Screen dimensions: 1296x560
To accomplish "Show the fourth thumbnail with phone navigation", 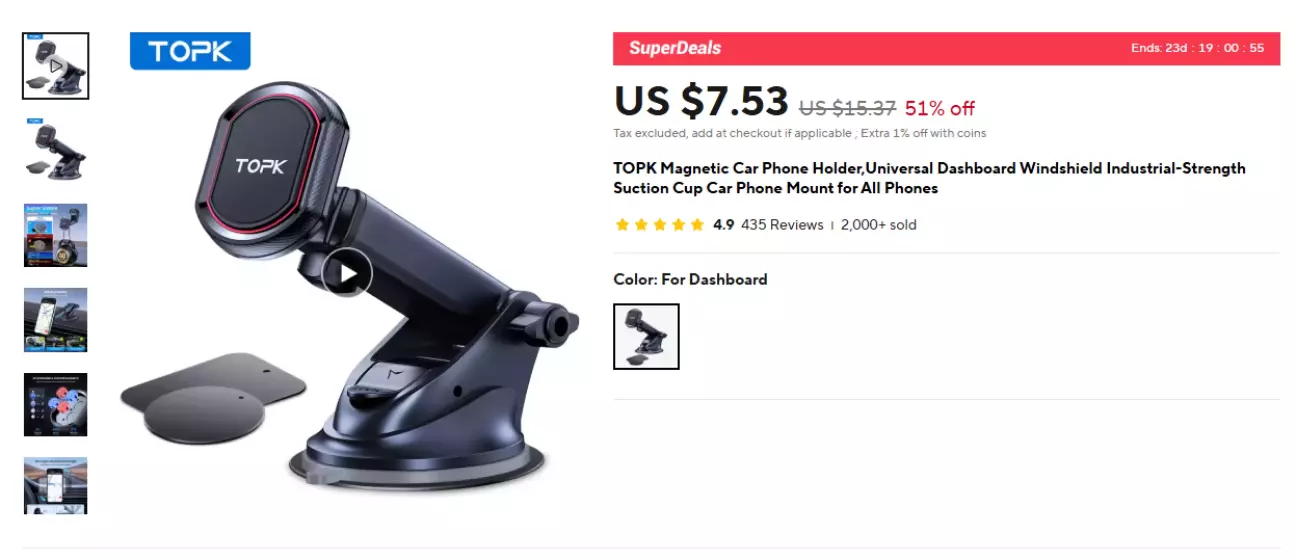I will tap(56, 320).
